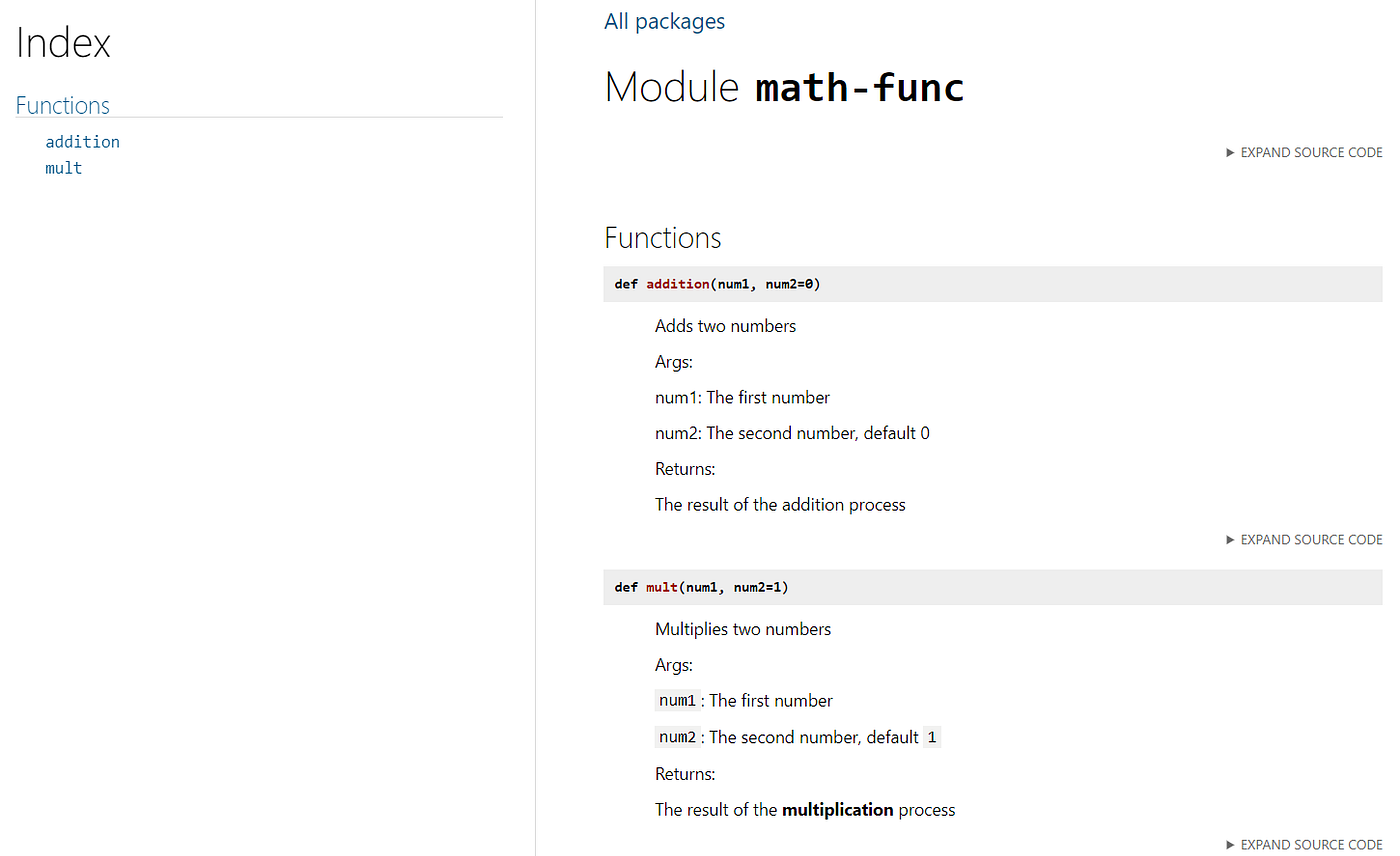This screenshot has width=1400, height=856.
Task: Click 'The result of the addition process'
Action: point(780,505)
